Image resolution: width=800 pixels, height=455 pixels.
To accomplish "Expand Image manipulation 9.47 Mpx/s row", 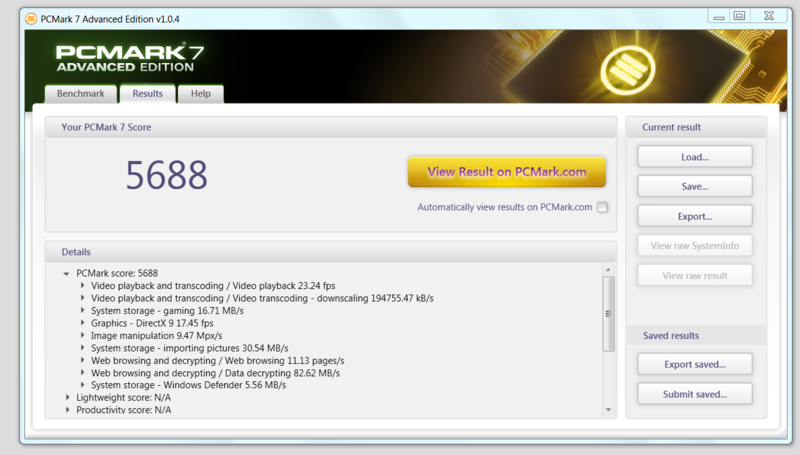I will pos(82,336).
